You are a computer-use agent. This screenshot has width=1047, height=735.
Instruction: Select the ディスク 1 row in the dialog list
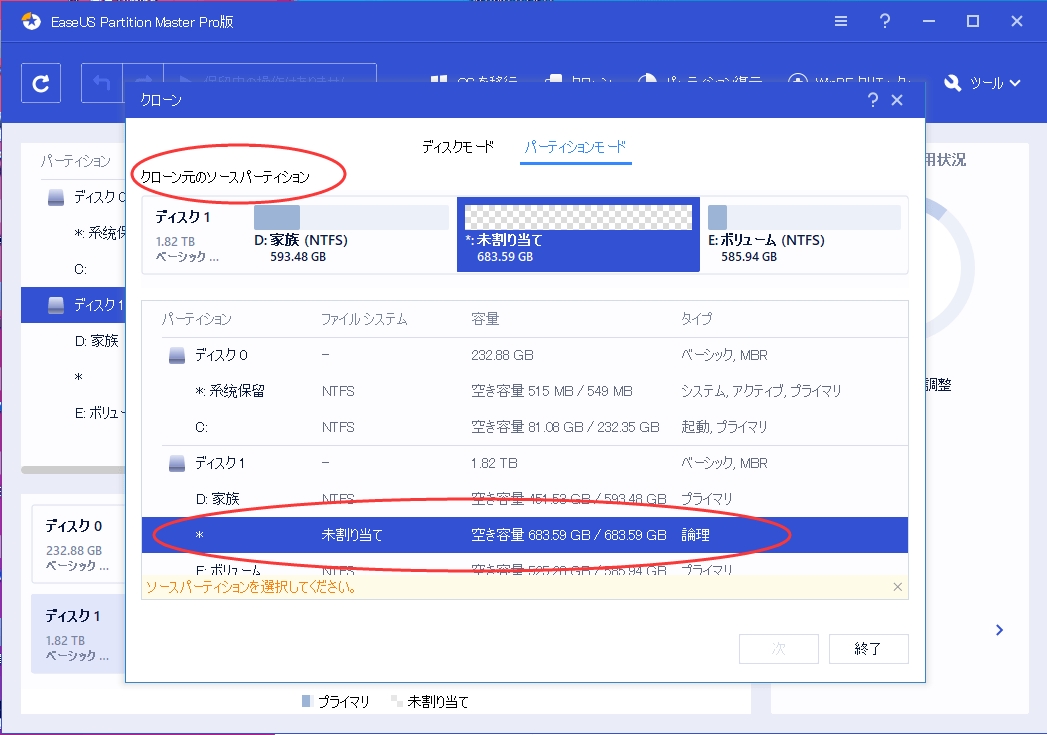click(x=525, y=463)
